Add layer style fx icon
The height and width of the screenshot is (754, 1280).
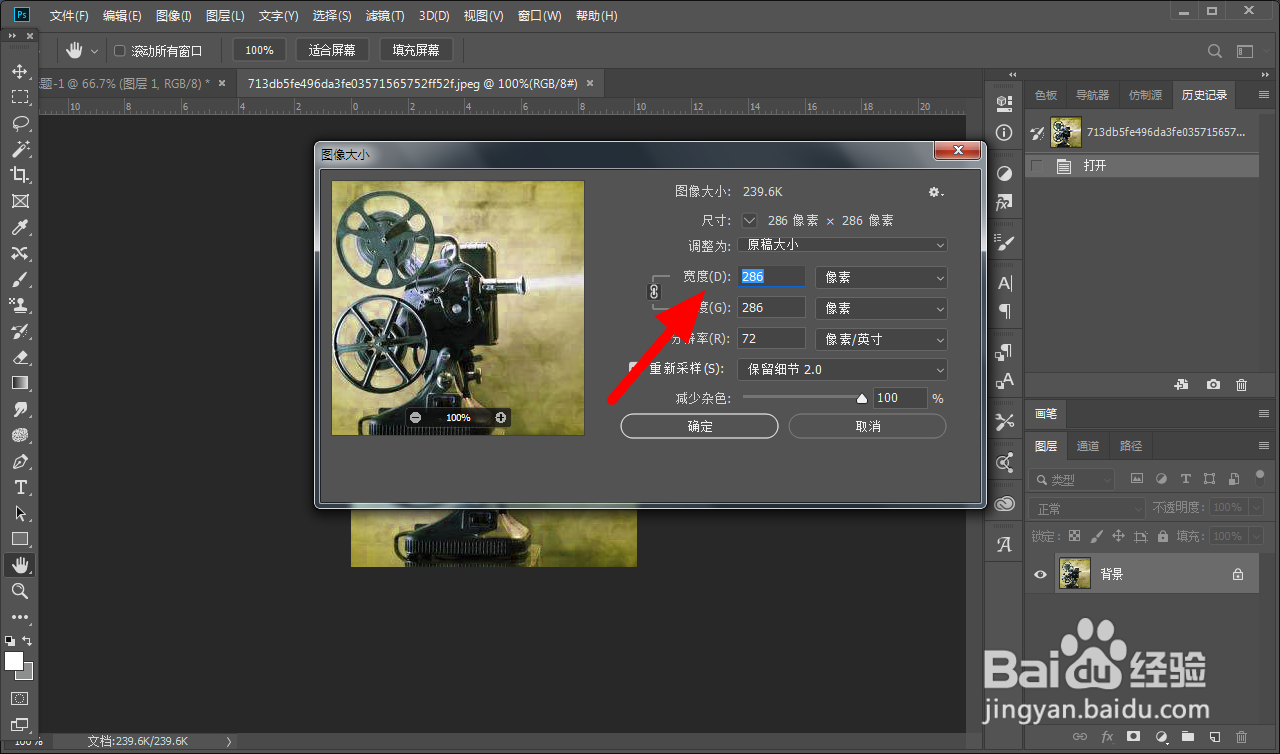tap(1107, 737)
